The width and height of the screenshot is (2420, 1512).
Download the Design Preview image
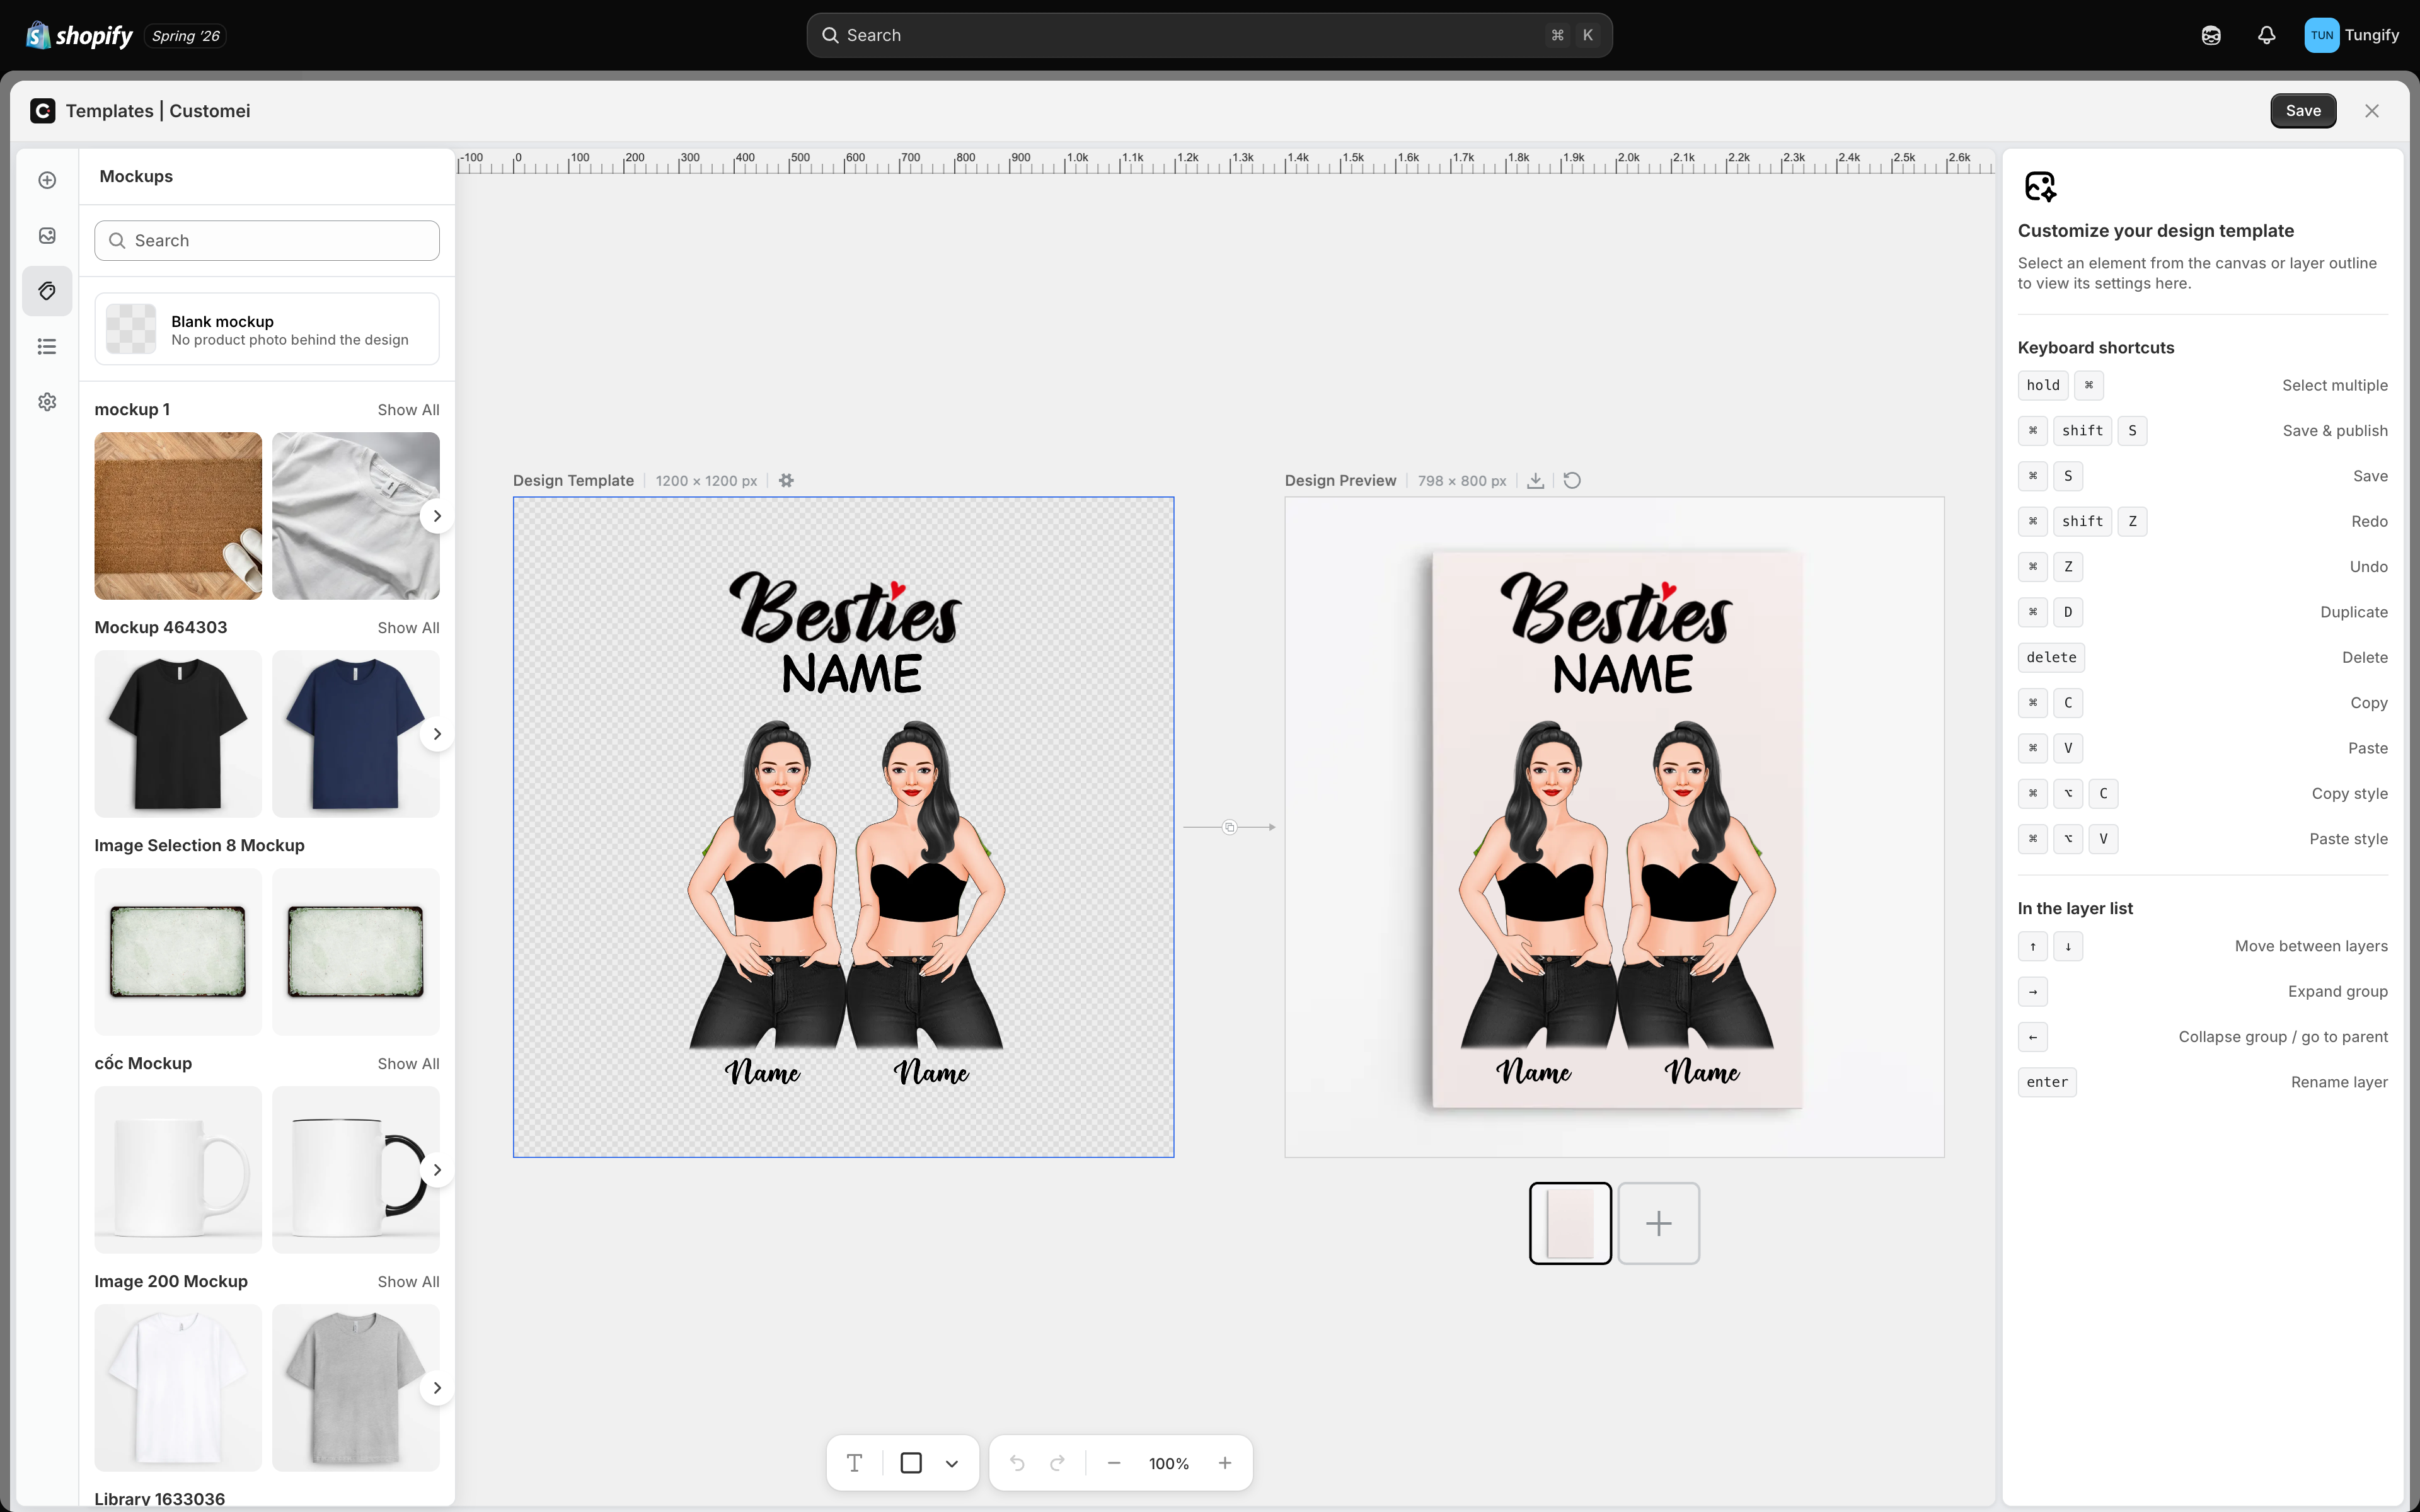click(1535, 481)
